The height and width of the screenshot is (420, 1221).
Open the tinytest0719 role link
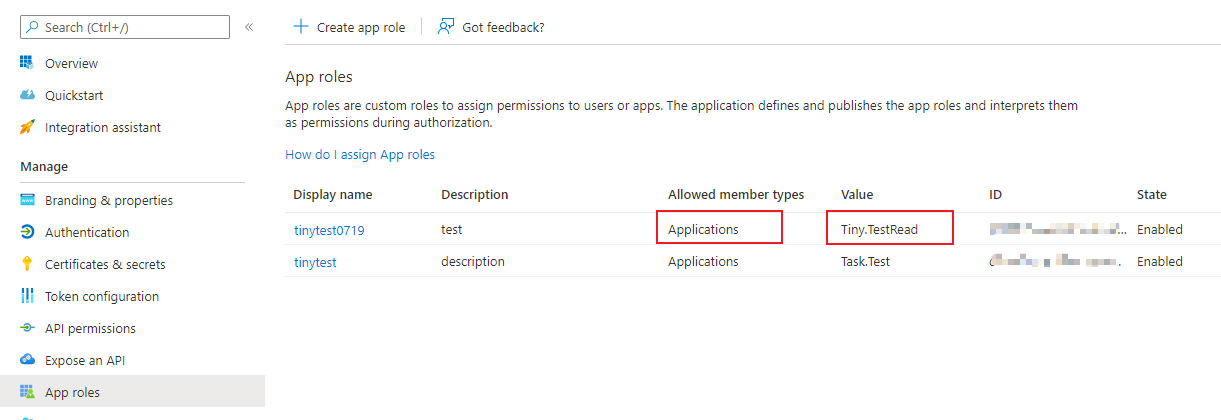(x=329, y=229)
